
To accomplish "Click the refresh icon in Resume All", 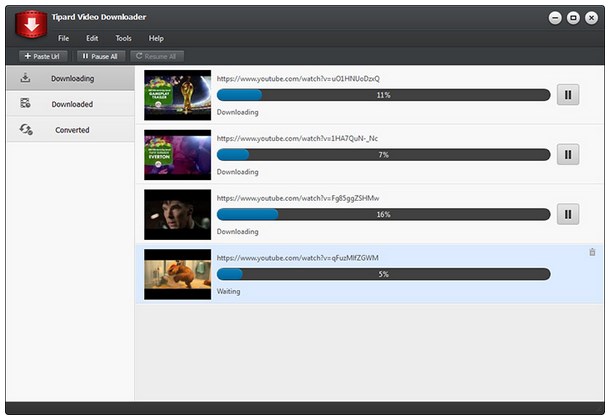I will pyautogui.click(x=139, y=56).
